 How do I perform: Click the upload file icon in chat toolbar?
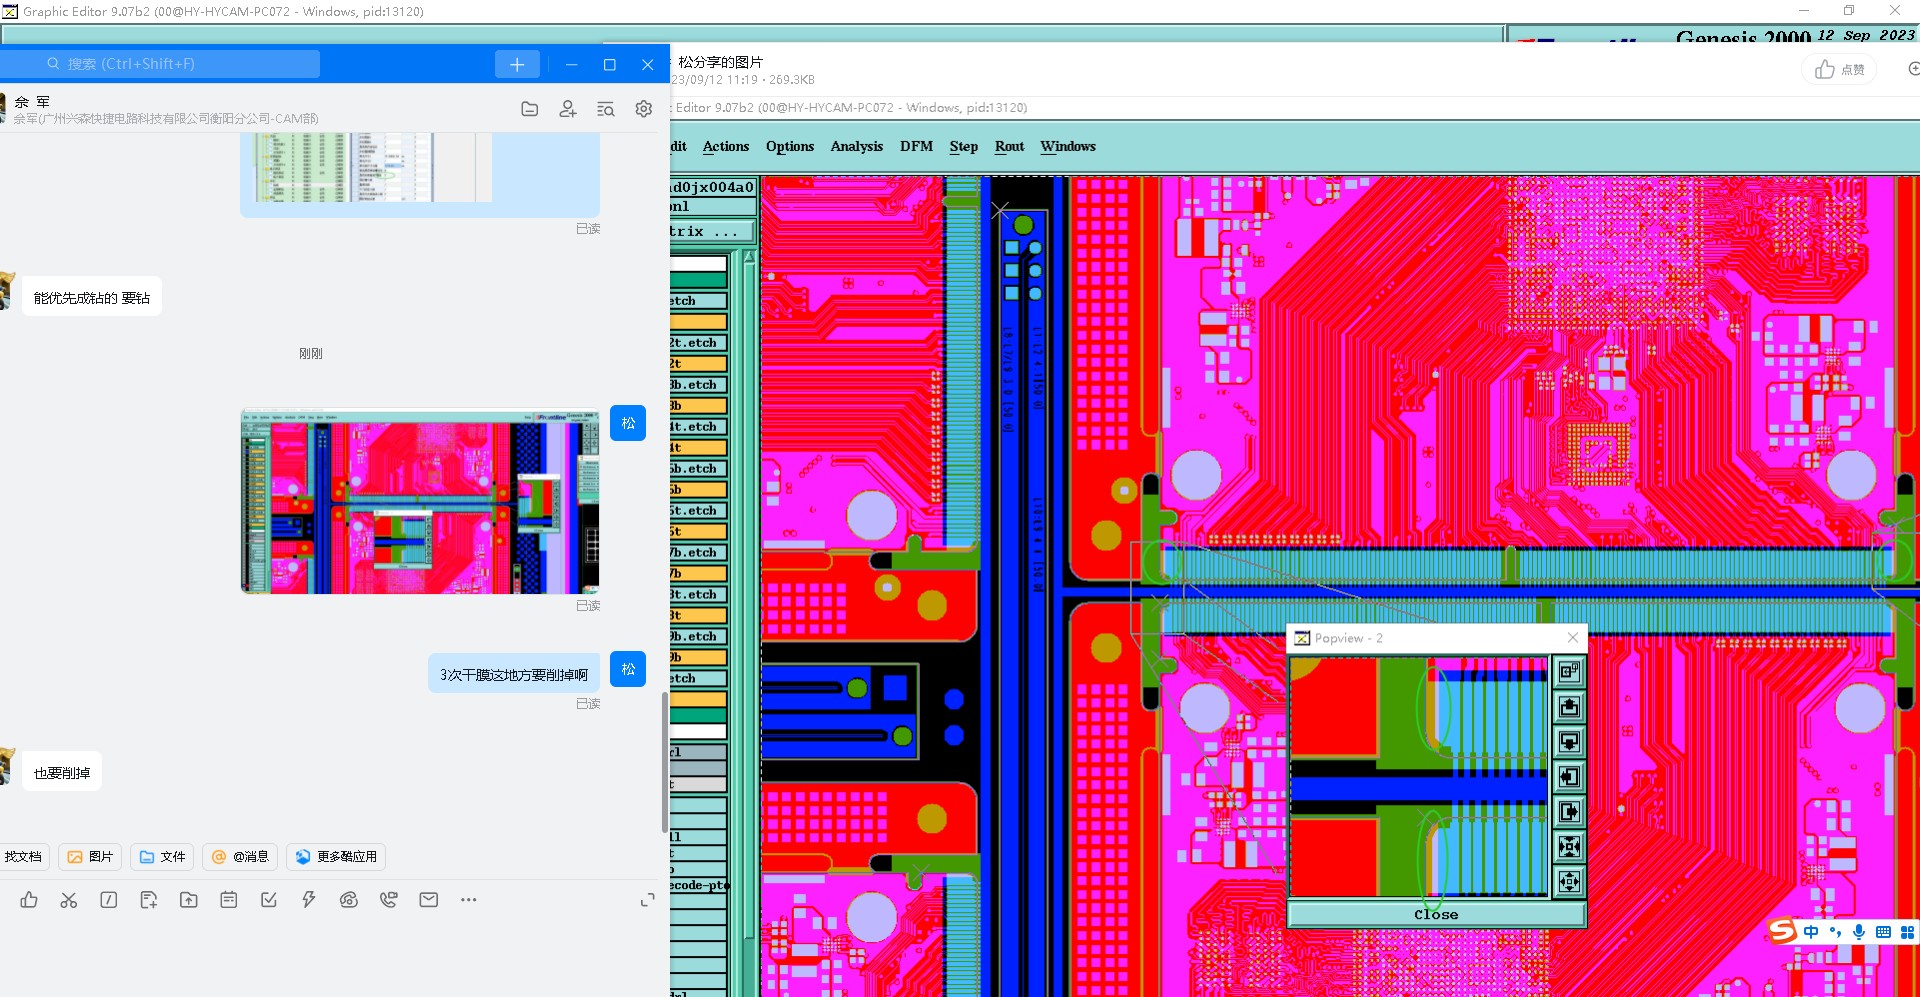click(189, 900)
